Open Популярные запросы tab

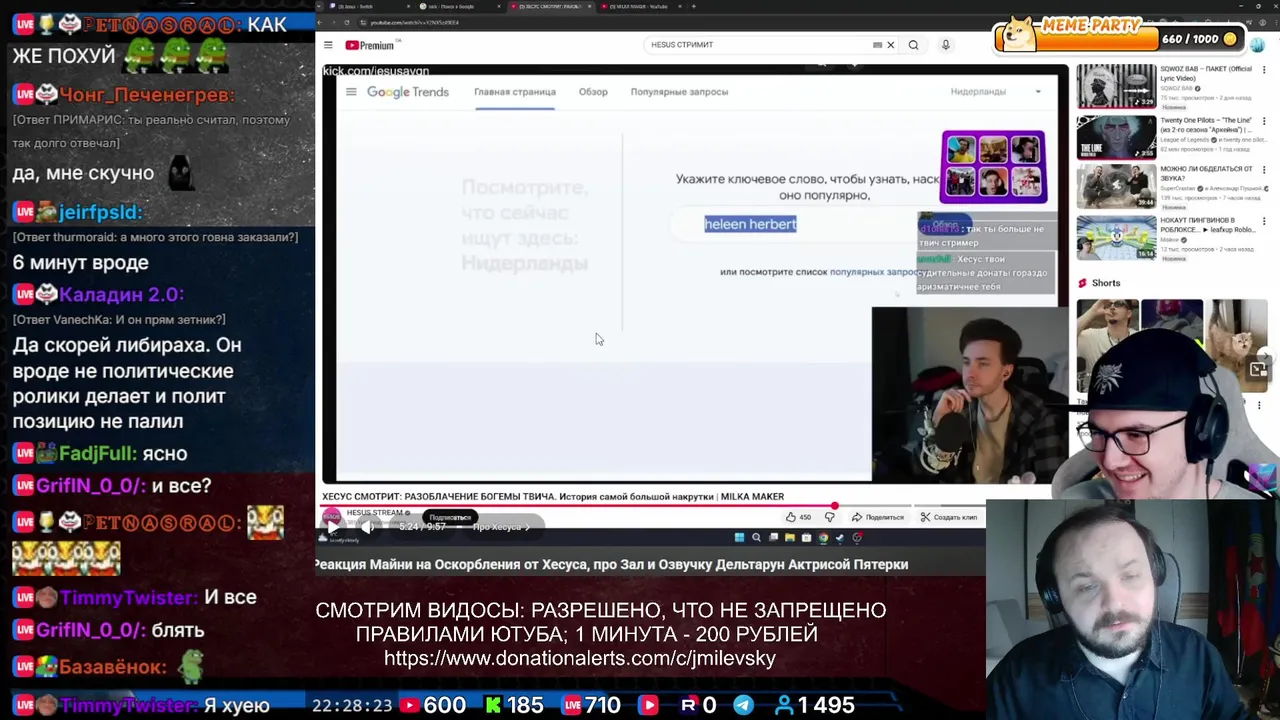click(x=679, y=92)
